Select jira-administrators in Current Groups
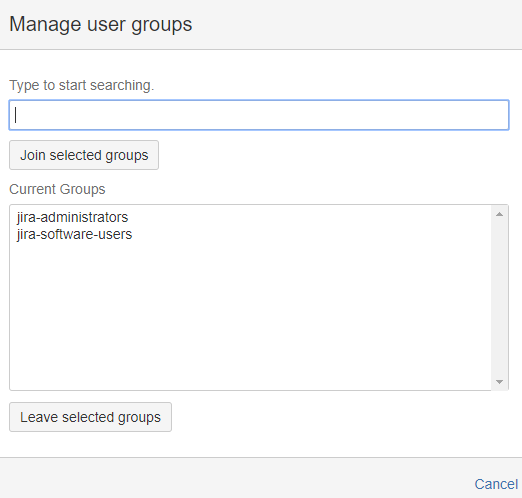This screenshot has height=498, width=522. pos(72,217)
